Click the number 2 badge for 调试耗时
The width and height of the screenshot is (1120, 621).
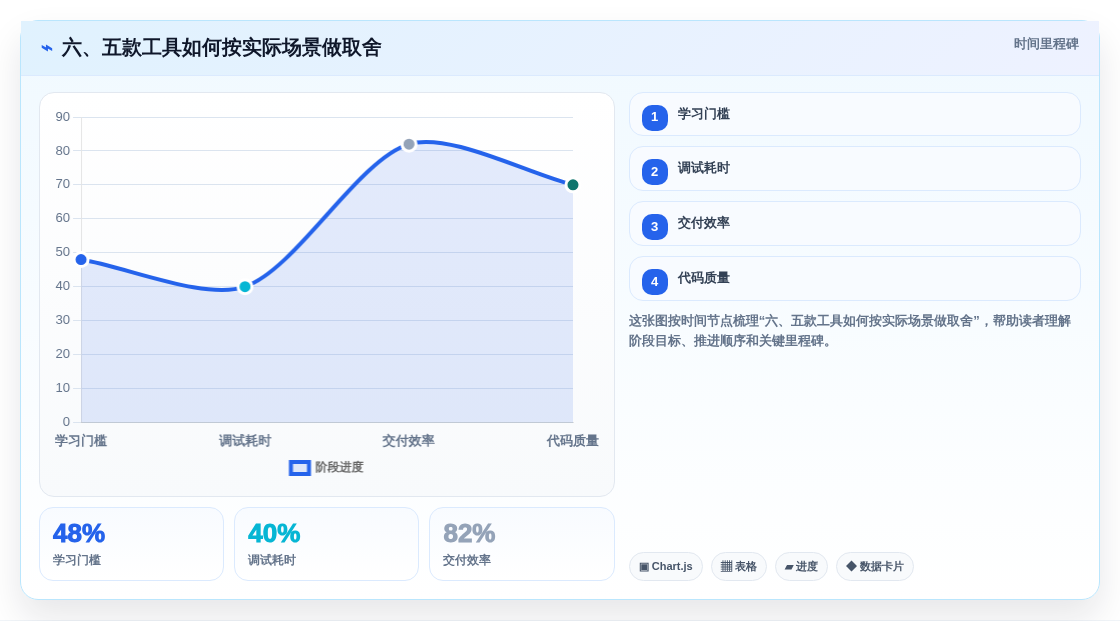(654, 172)
